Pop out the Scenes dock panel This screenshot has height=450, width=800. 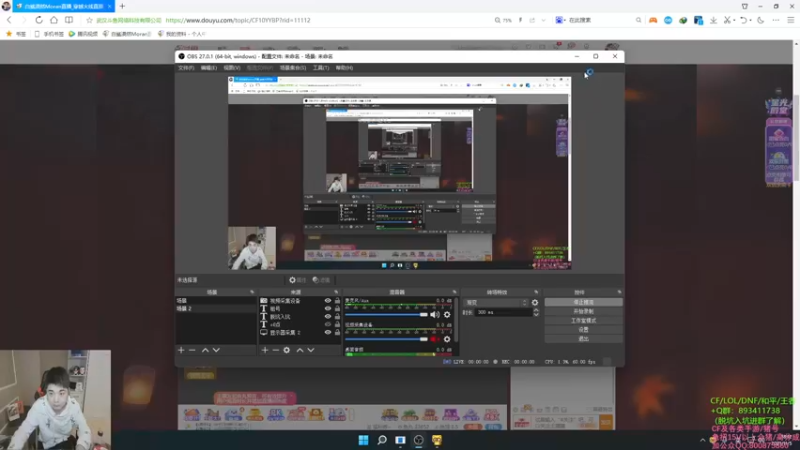click(252, 292)
